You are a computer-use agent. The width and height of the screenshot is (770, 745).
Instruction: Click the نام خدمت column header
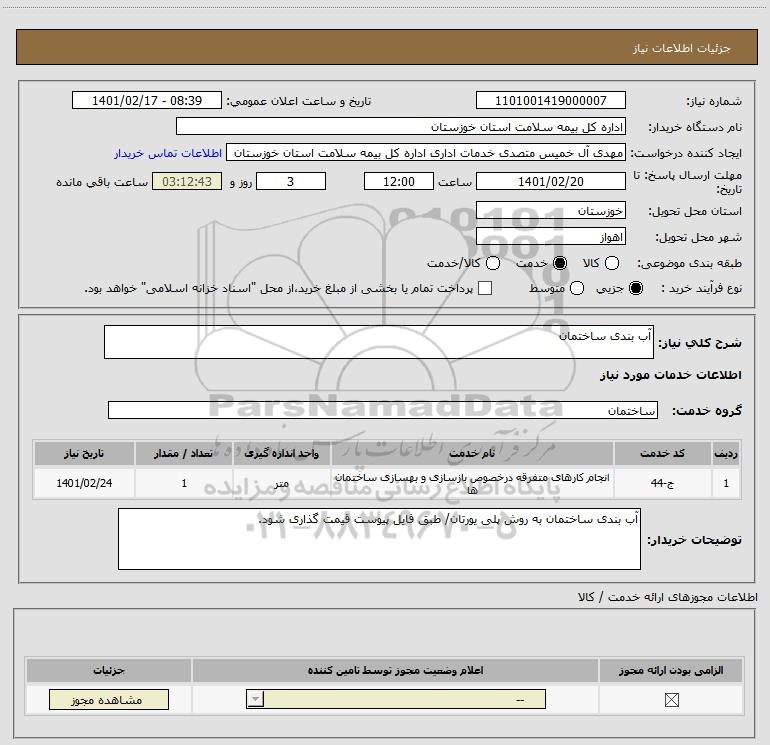point(472,453)
